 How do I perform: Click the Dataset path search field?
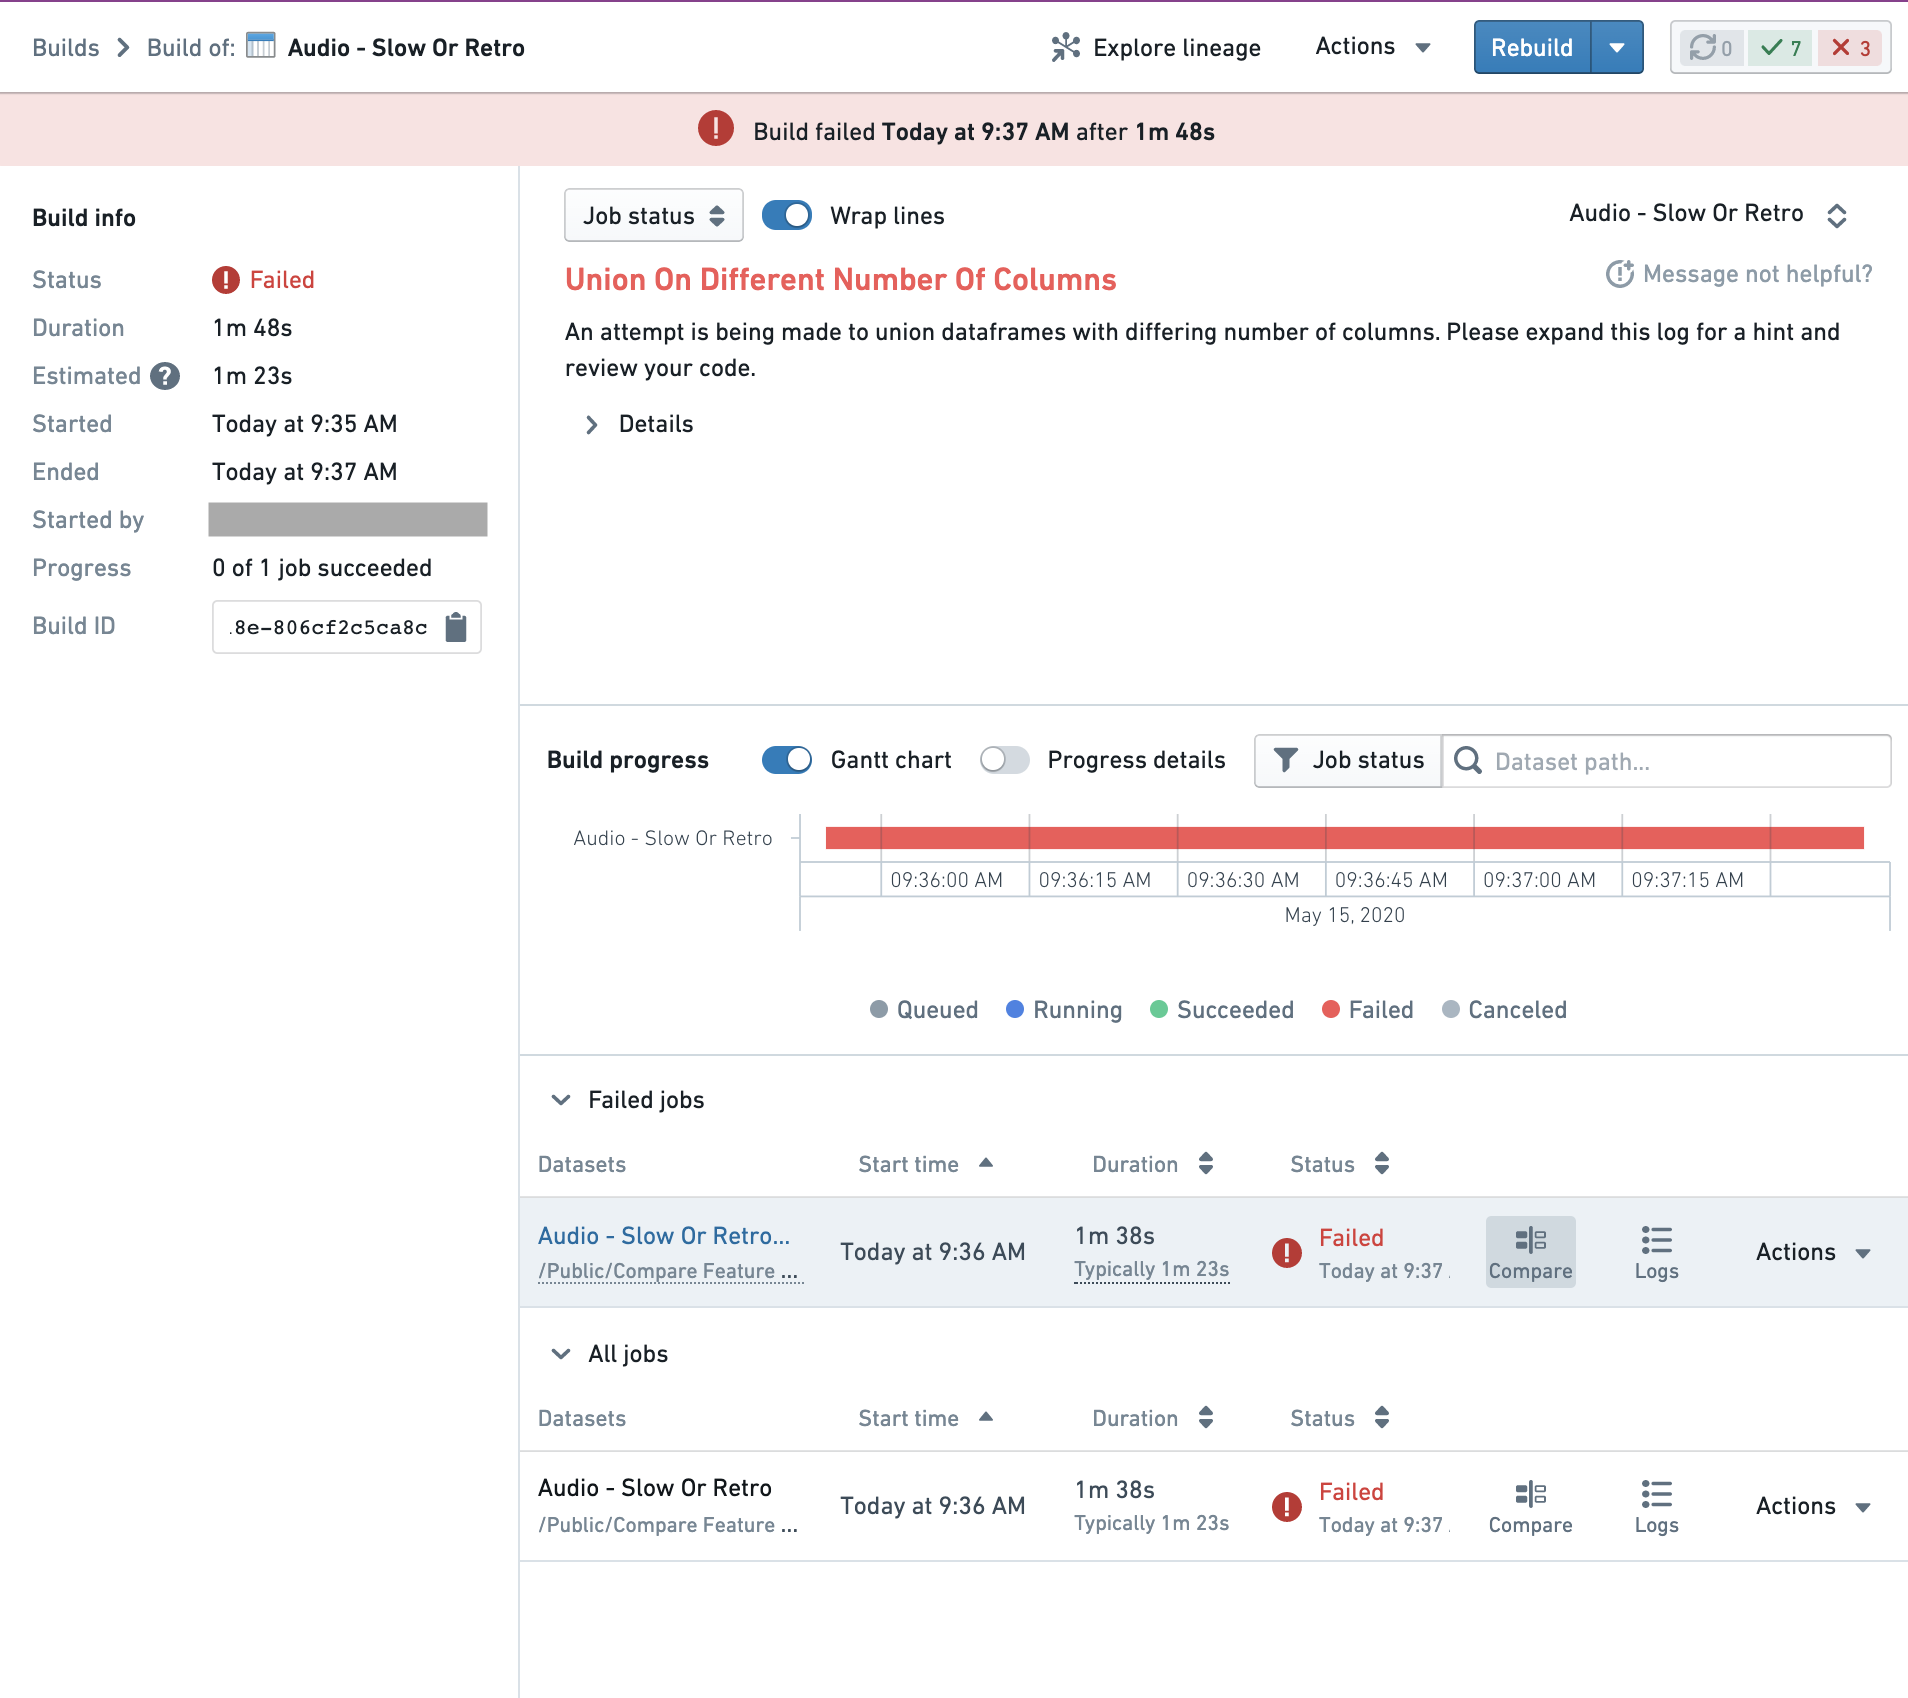click(1666, 761)
